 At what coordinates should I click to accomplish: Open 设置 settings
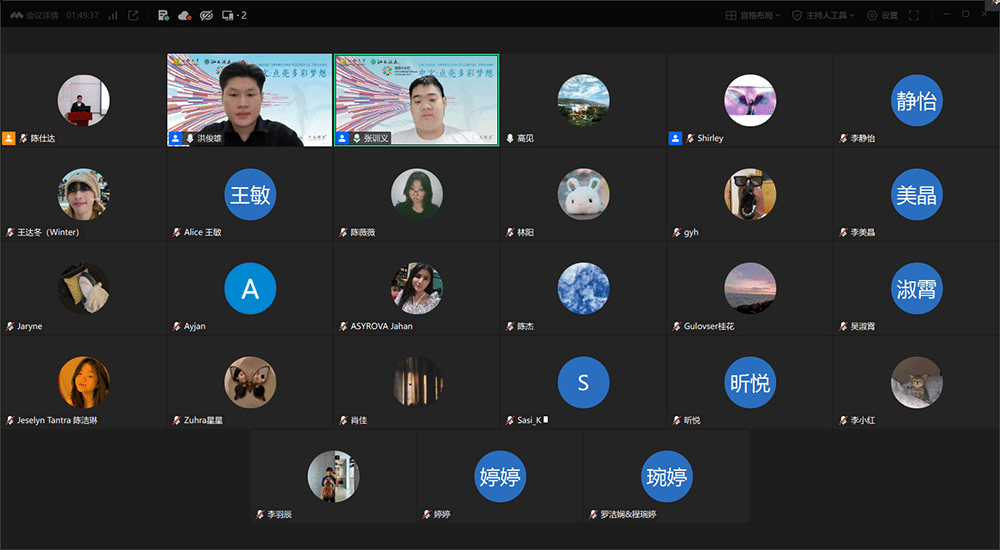tap(882, 15)
